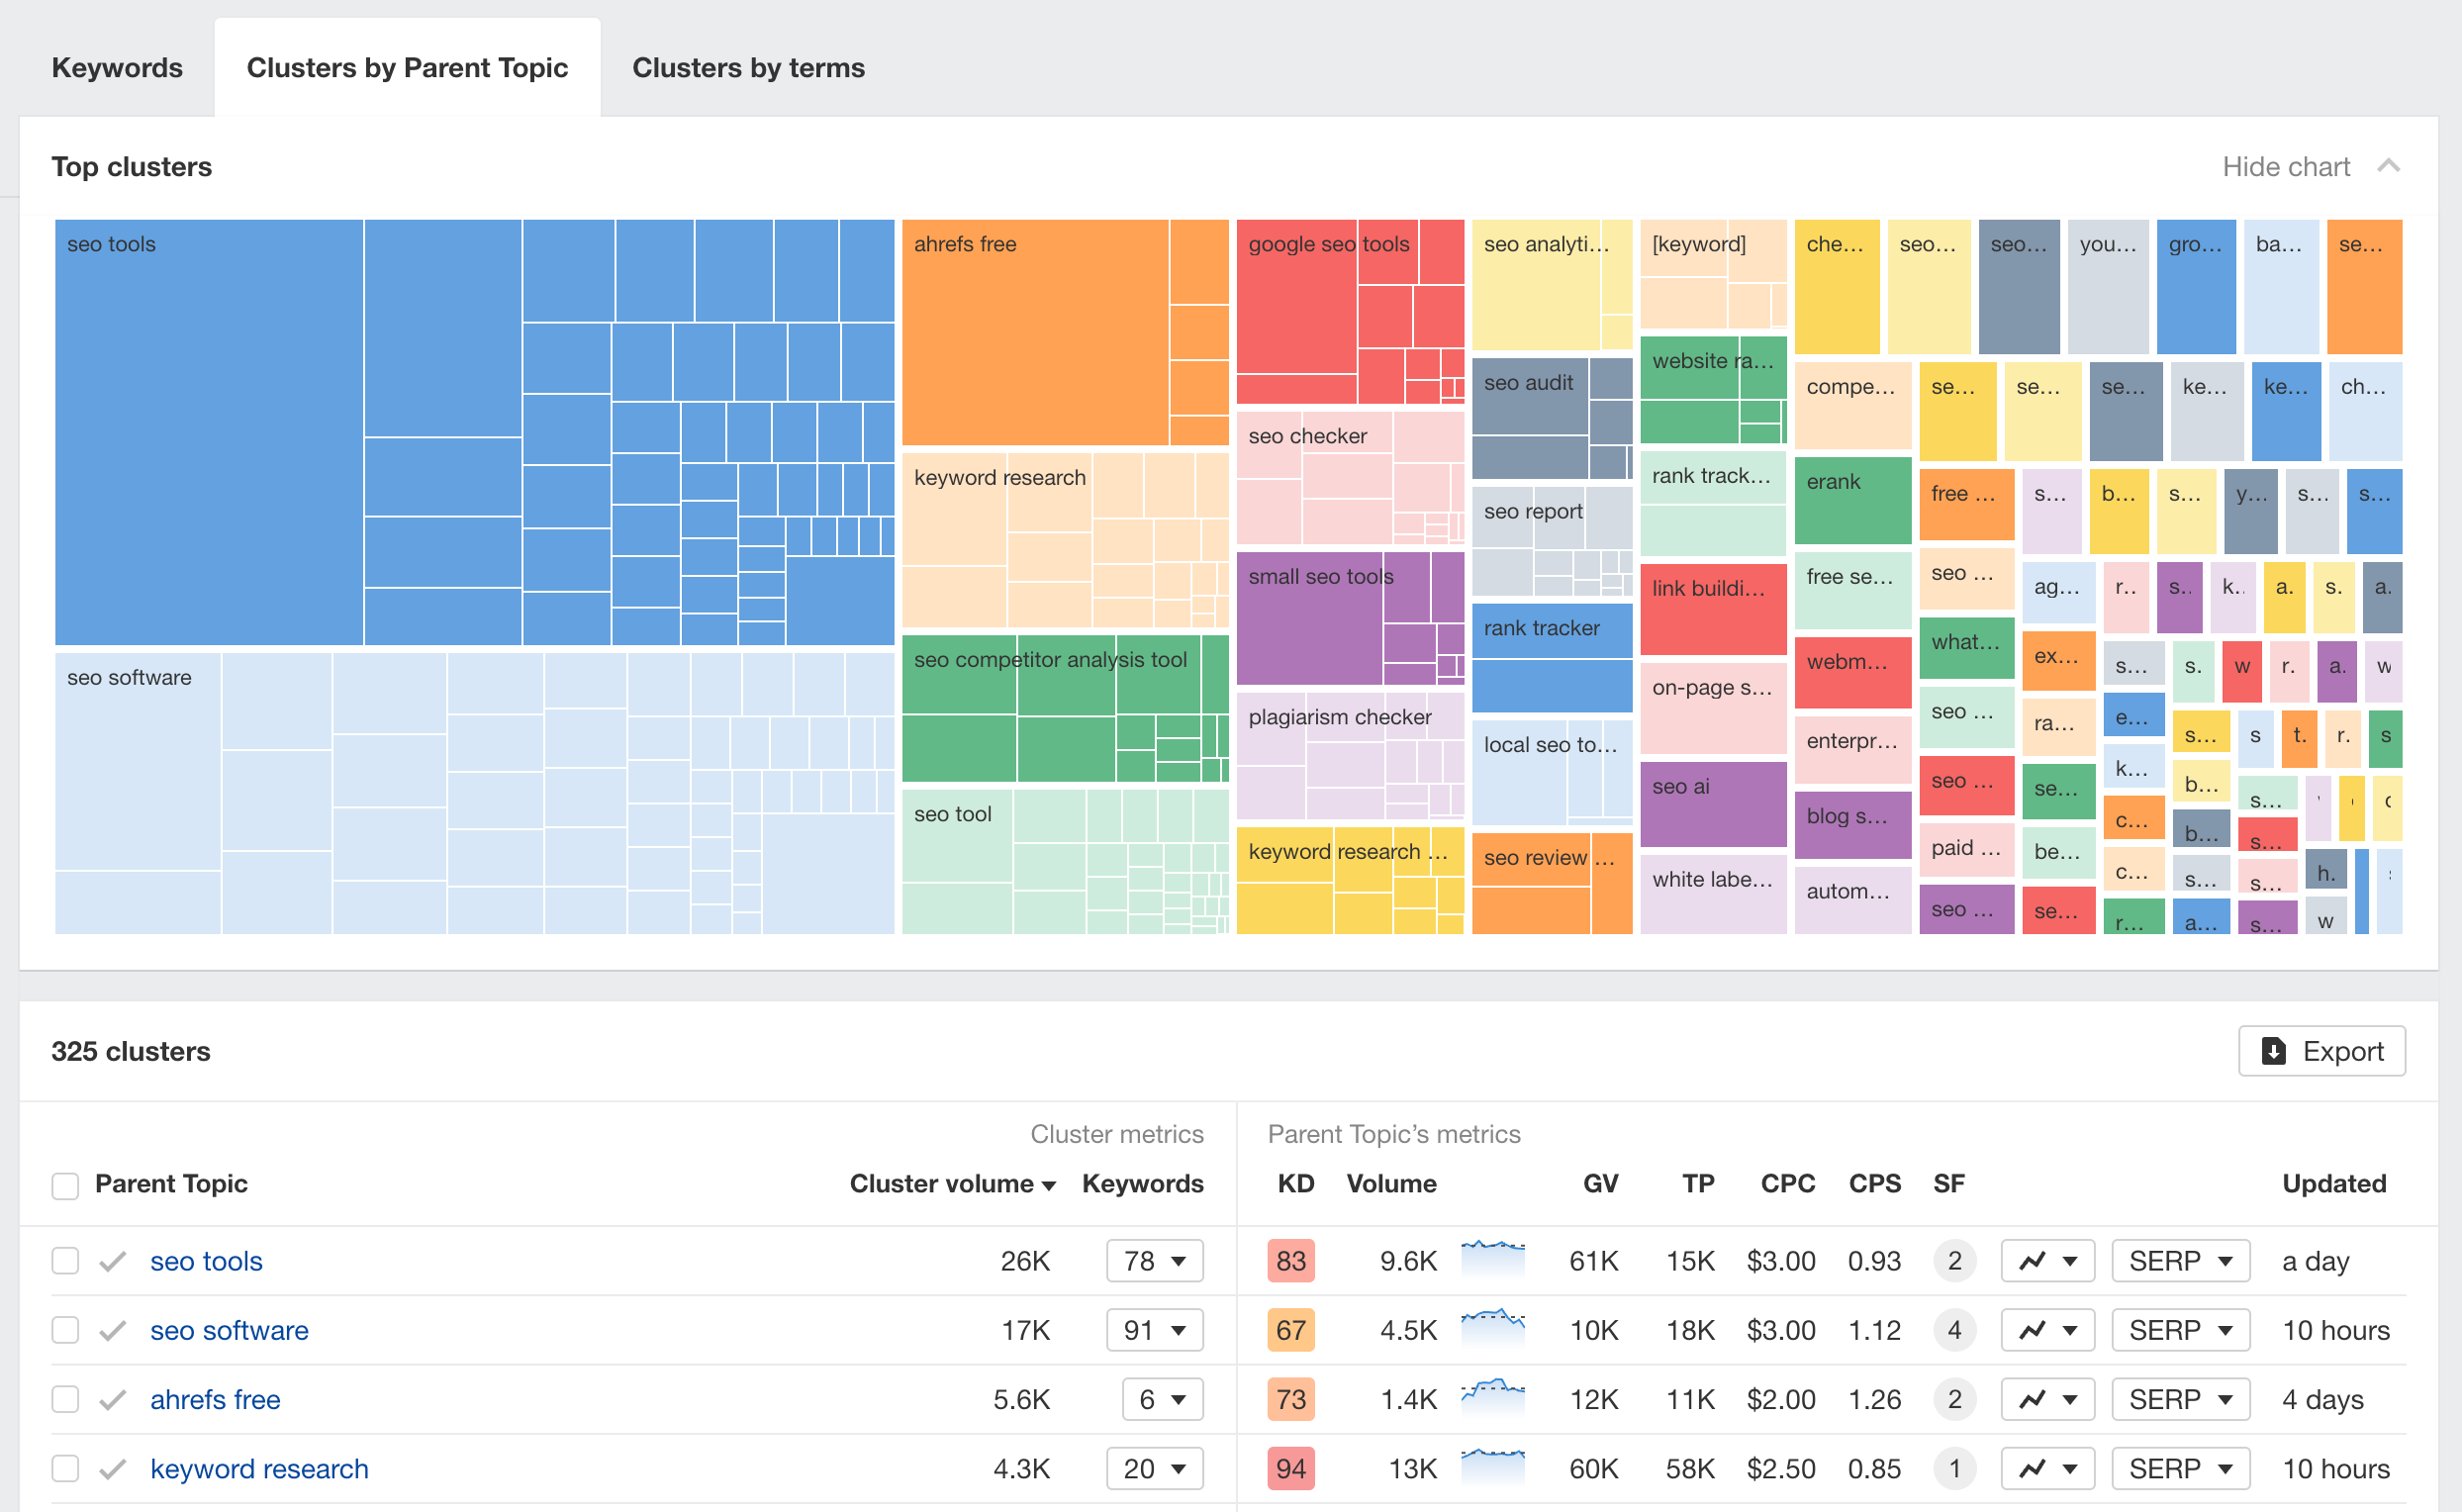Open the Keywords dropdown showing 78
Image resolution: width=2462 pixels, height=1512 pixels.
[1154, 1260]
